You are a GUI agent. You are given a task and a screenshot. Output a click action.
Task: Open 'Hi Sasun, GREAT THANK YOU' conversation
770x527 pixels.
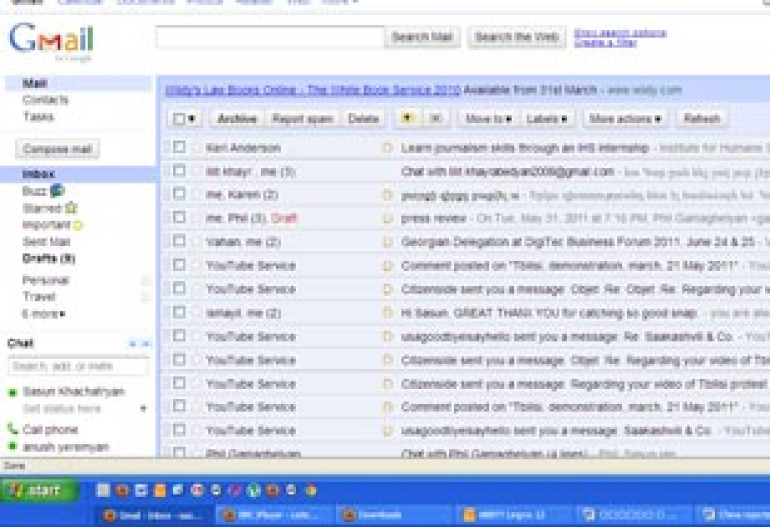click(x=549, y=313)
